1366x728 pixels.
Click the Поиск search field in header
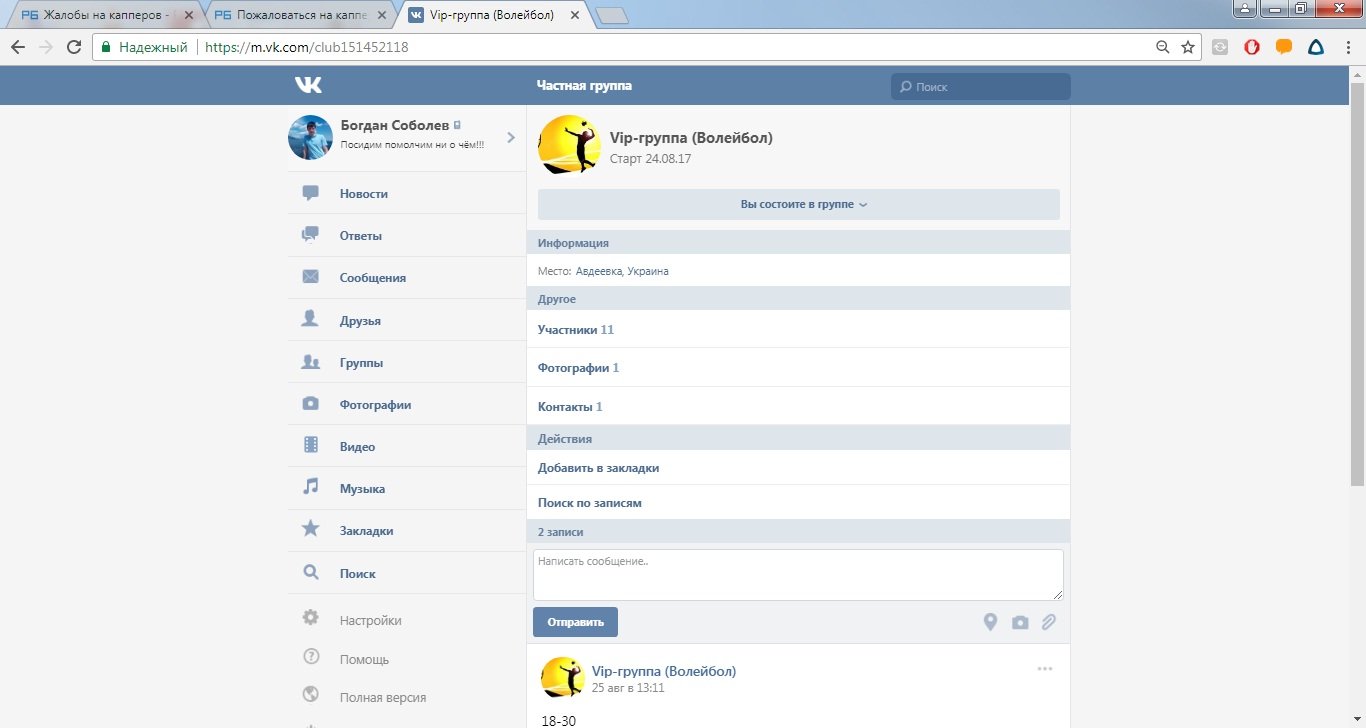coord(980,87)
